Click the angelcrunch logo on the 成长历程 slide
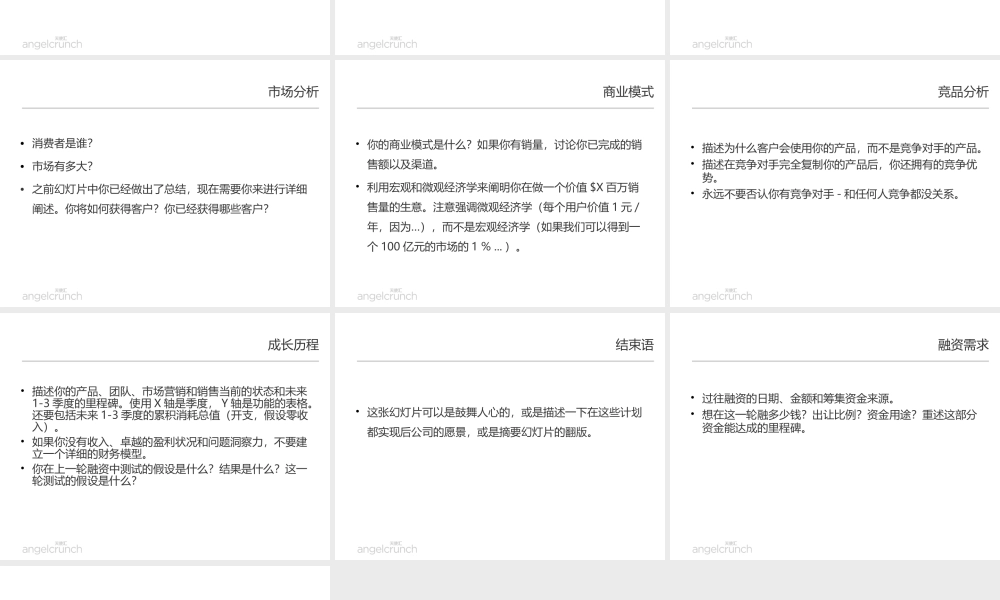1000x600 pixels. click(50, 548)
